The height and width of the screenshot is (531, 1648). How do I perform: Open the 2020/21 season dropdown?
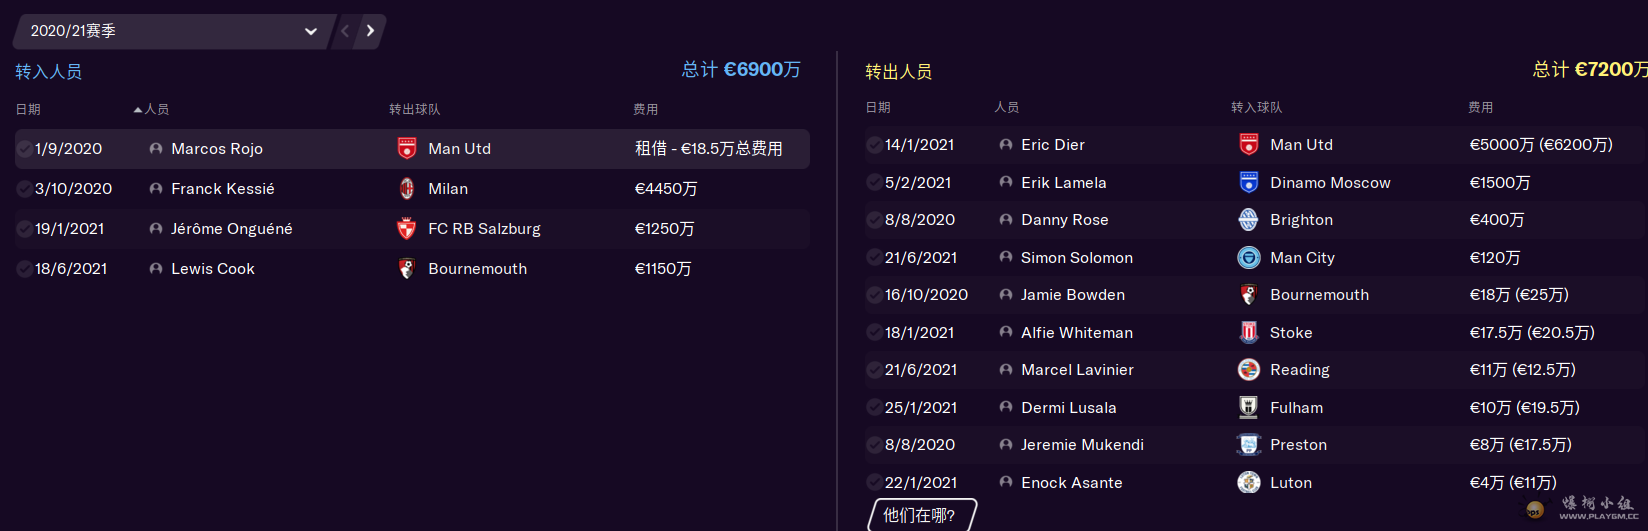(173, 31)
